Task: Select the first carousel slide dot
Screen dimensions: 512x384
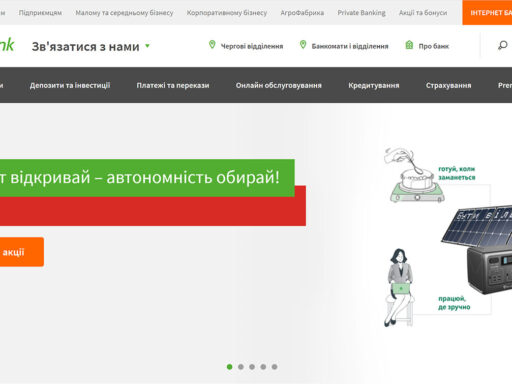Action: point(229,367)
